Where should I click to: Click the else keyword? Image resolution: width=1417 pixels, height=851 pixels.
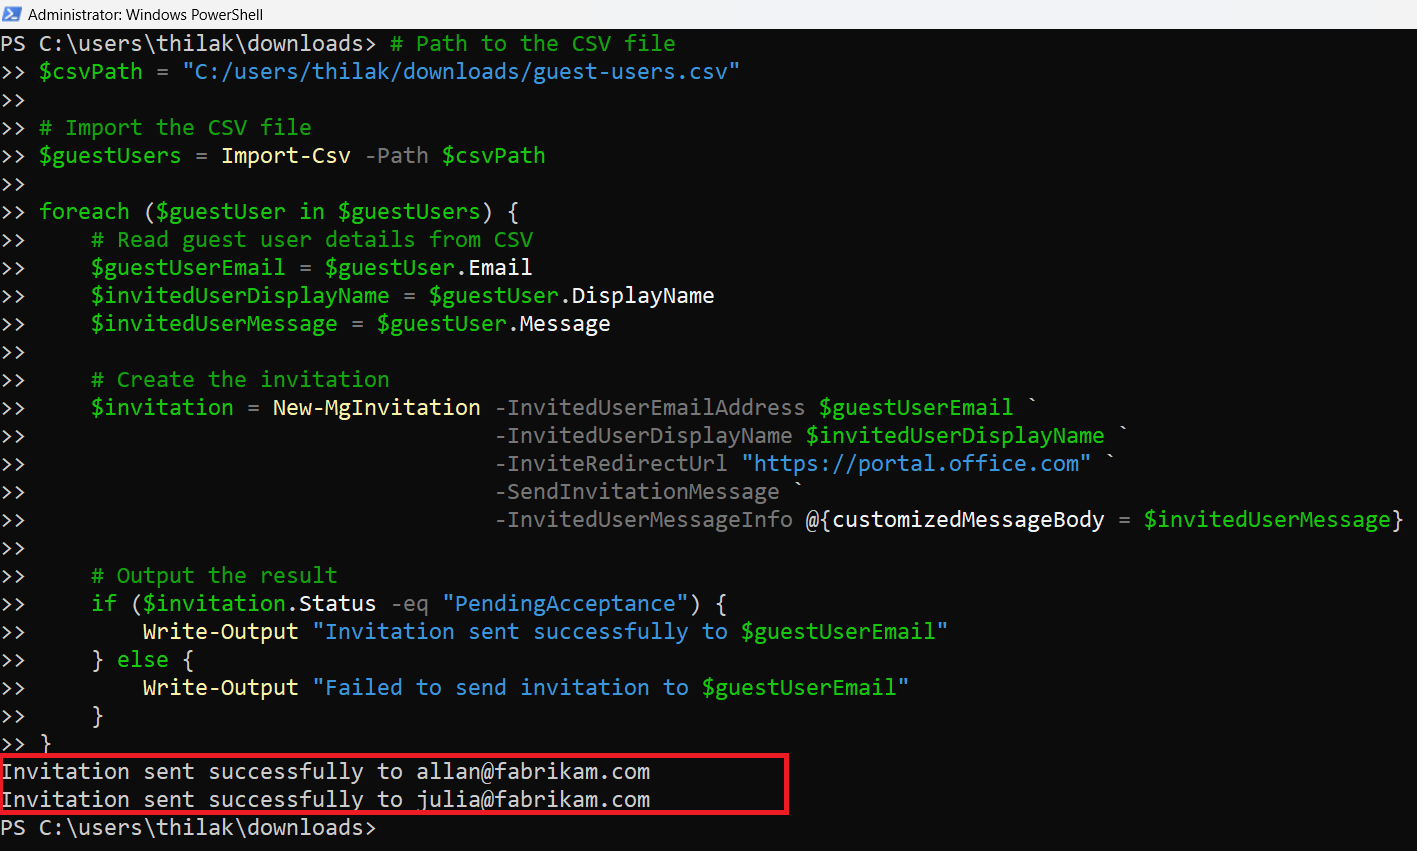(143, 660)
